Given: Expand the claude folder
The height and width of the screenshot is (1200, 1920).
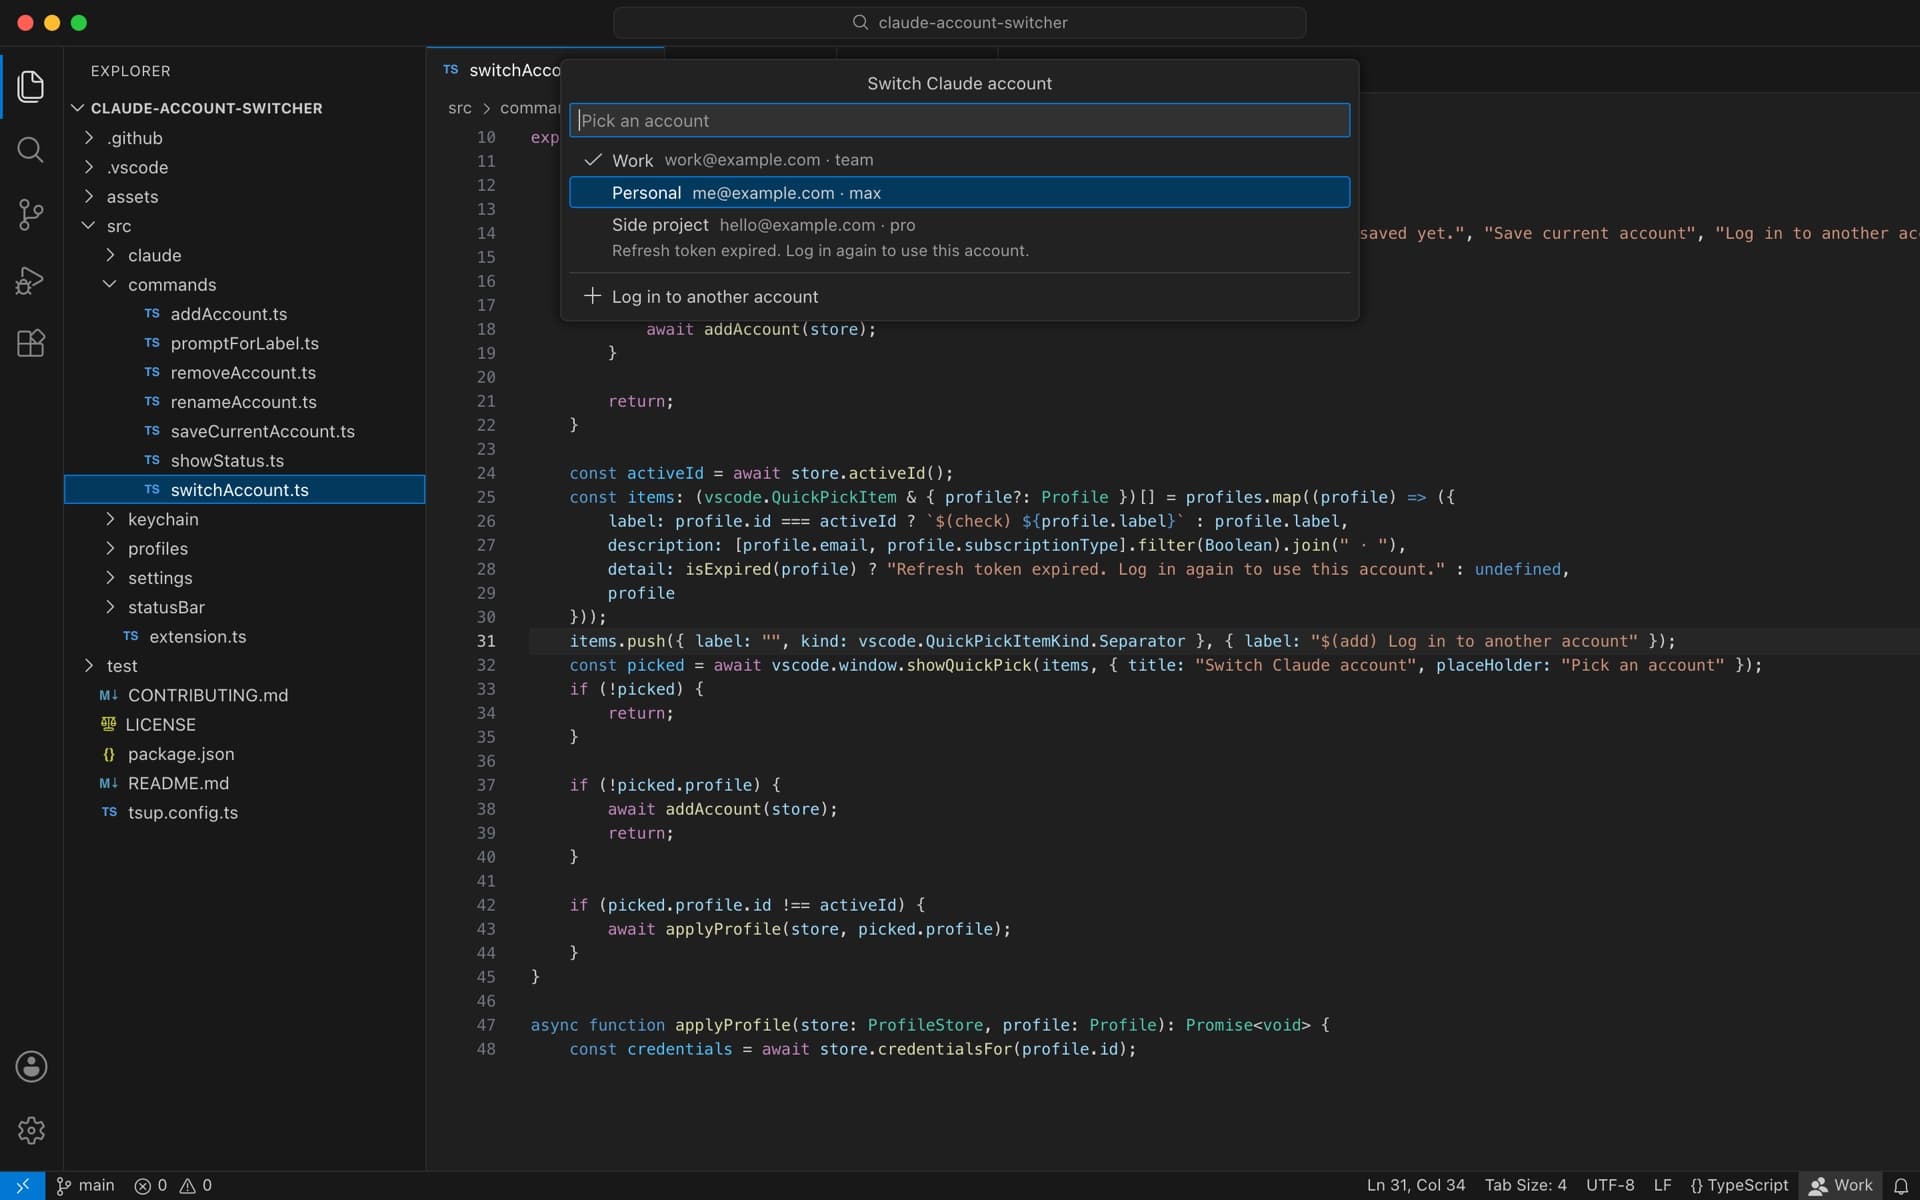Looking at the screenshot, I should [x=244, y=255].
